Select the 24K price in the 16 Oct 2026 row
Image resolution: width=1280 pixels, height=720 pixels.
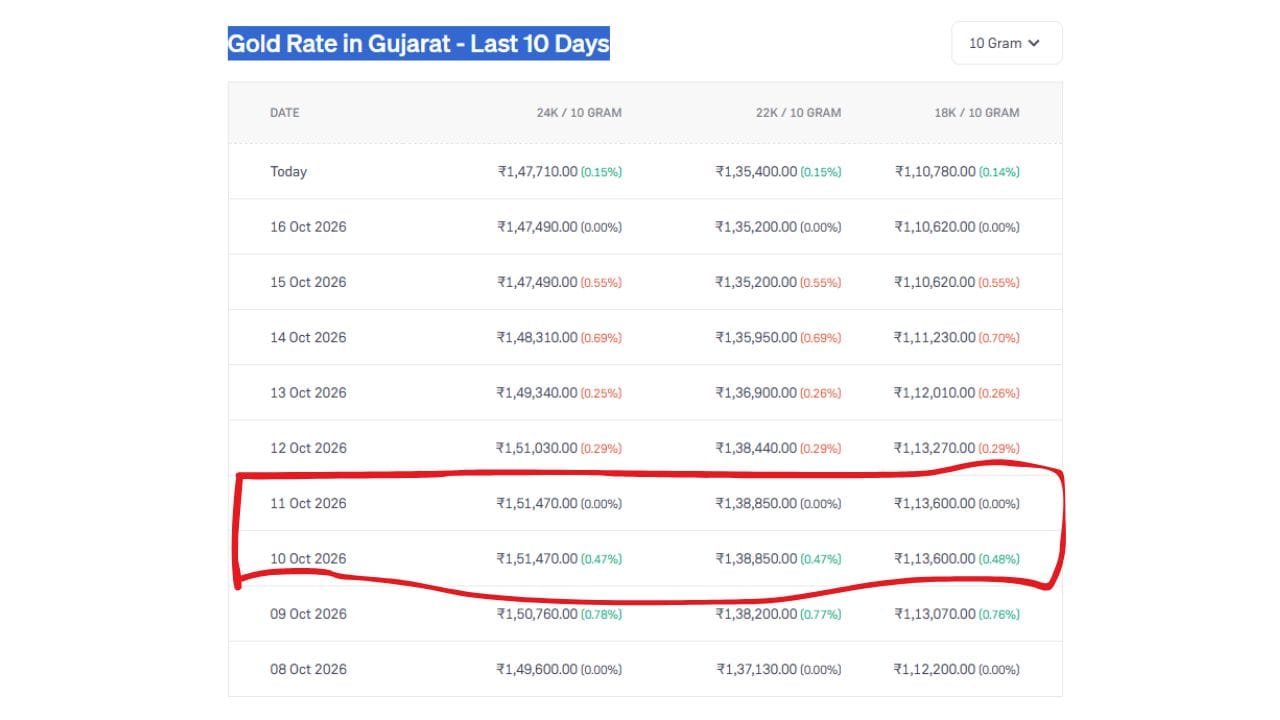coord(537,227)
